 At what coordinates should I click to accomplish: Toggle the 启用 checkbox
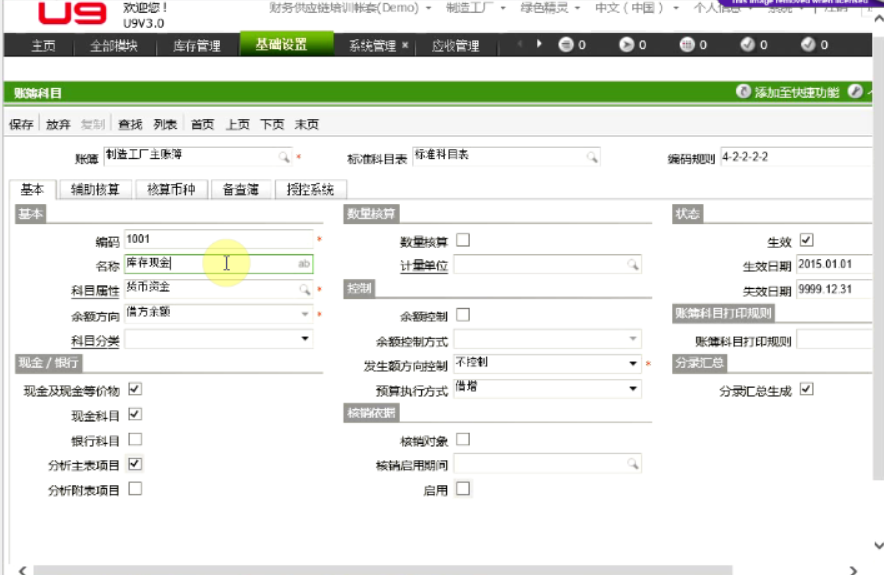pyautogui.click(x=463, y=488)
